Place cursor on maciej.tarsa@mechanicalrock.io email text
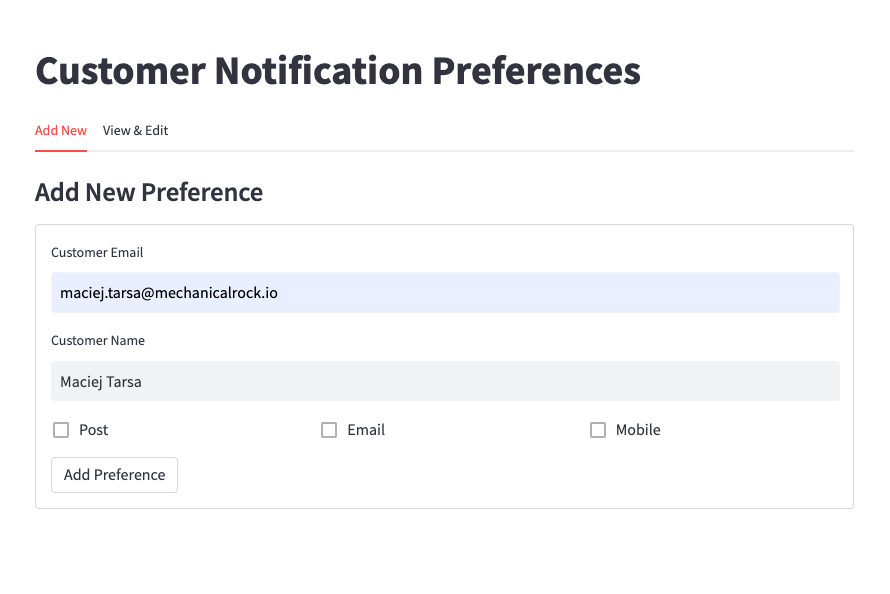The width and height of the screenshot is (890, 594). (169, 293)
